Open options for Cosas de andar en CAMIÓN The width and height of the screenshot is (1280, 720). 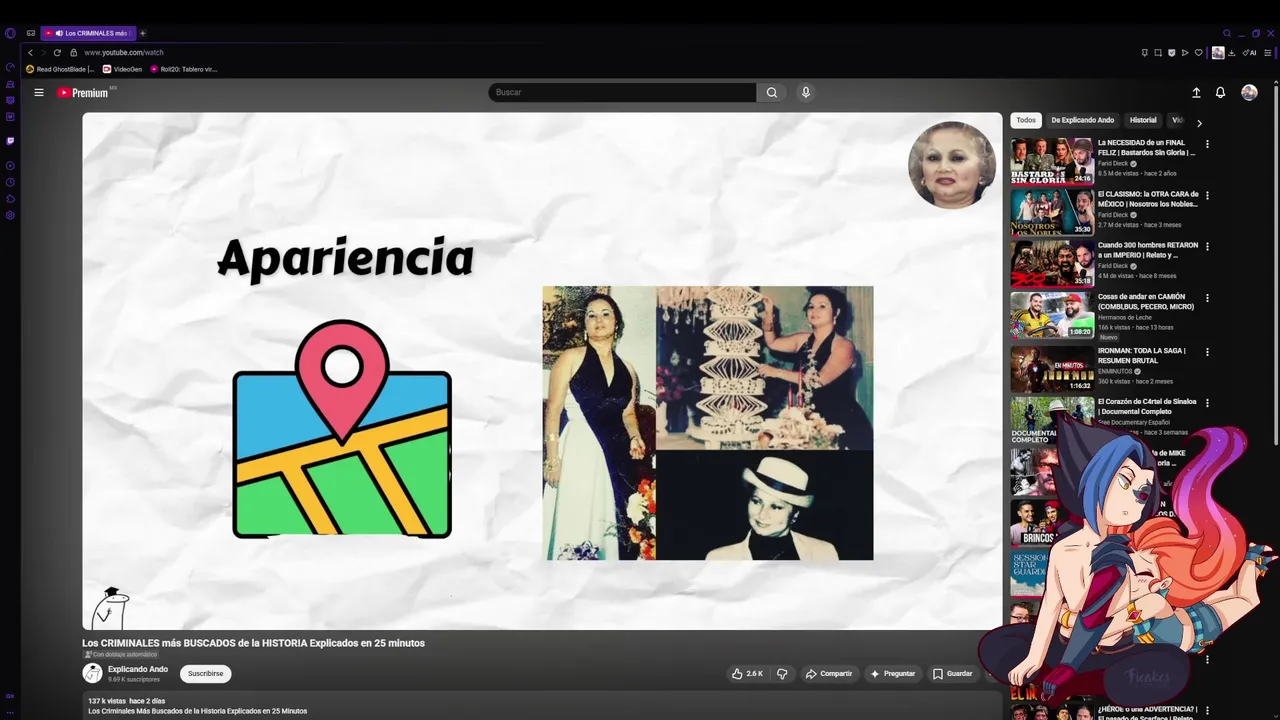(x=1207, y=298)
